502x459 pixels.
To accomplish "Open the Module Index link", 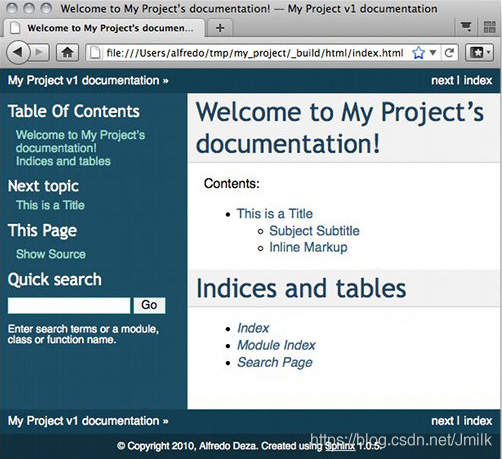I will [276, 345].
